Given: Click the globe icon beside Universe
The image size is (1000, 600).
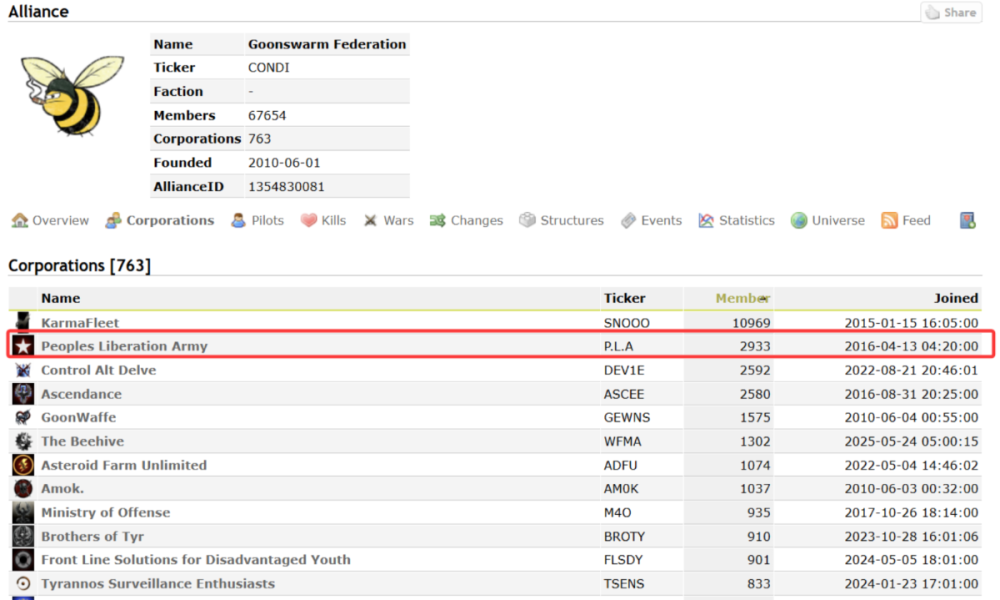Looking at the screenshot, I should coord(799,221).
